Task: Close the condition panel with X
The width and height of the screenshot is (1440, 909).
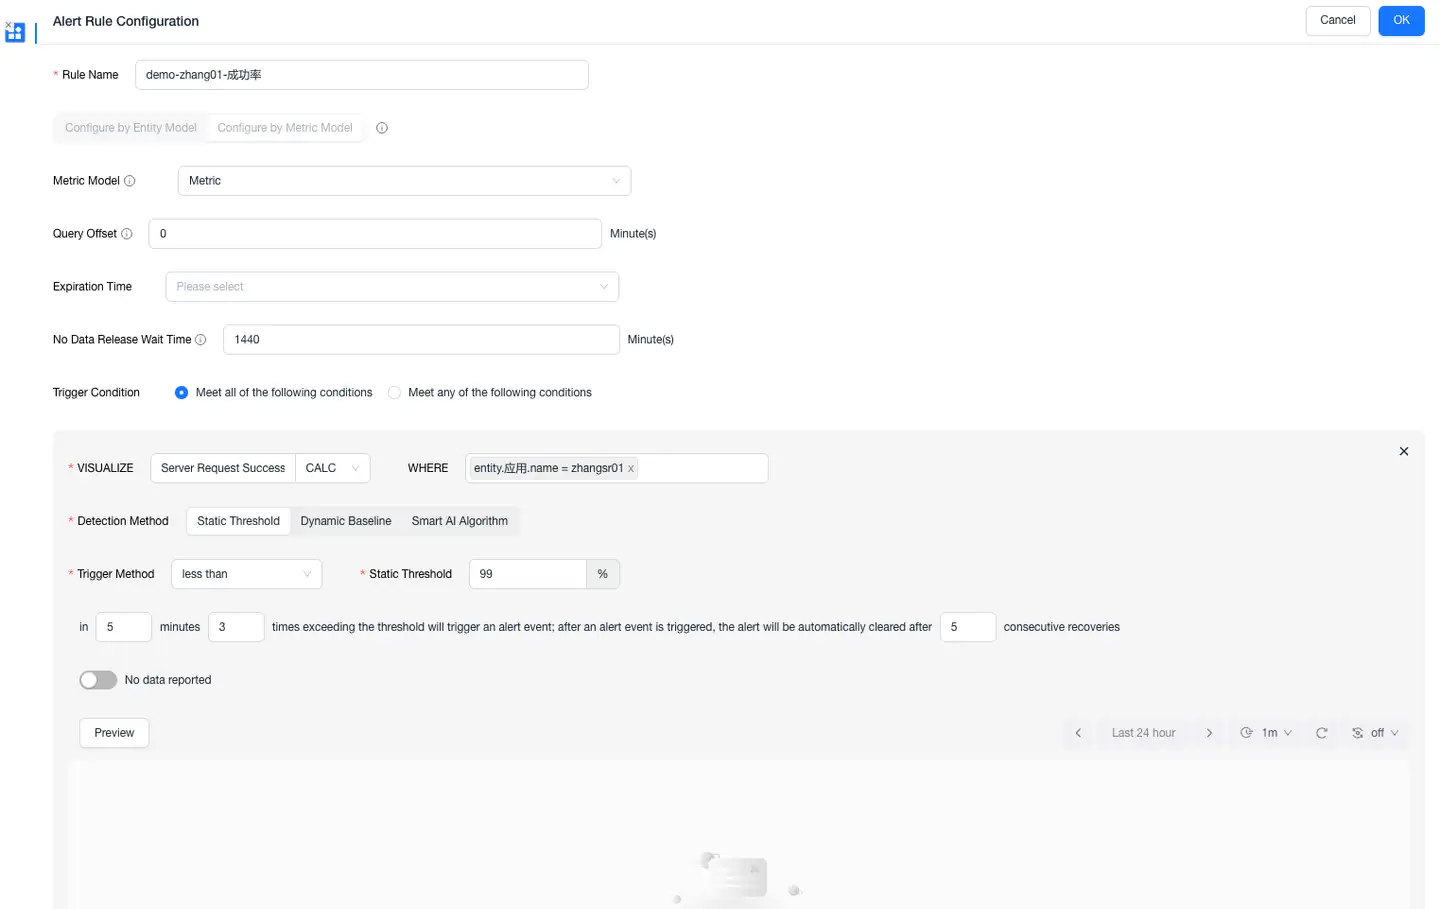Action: point(1404,452)
